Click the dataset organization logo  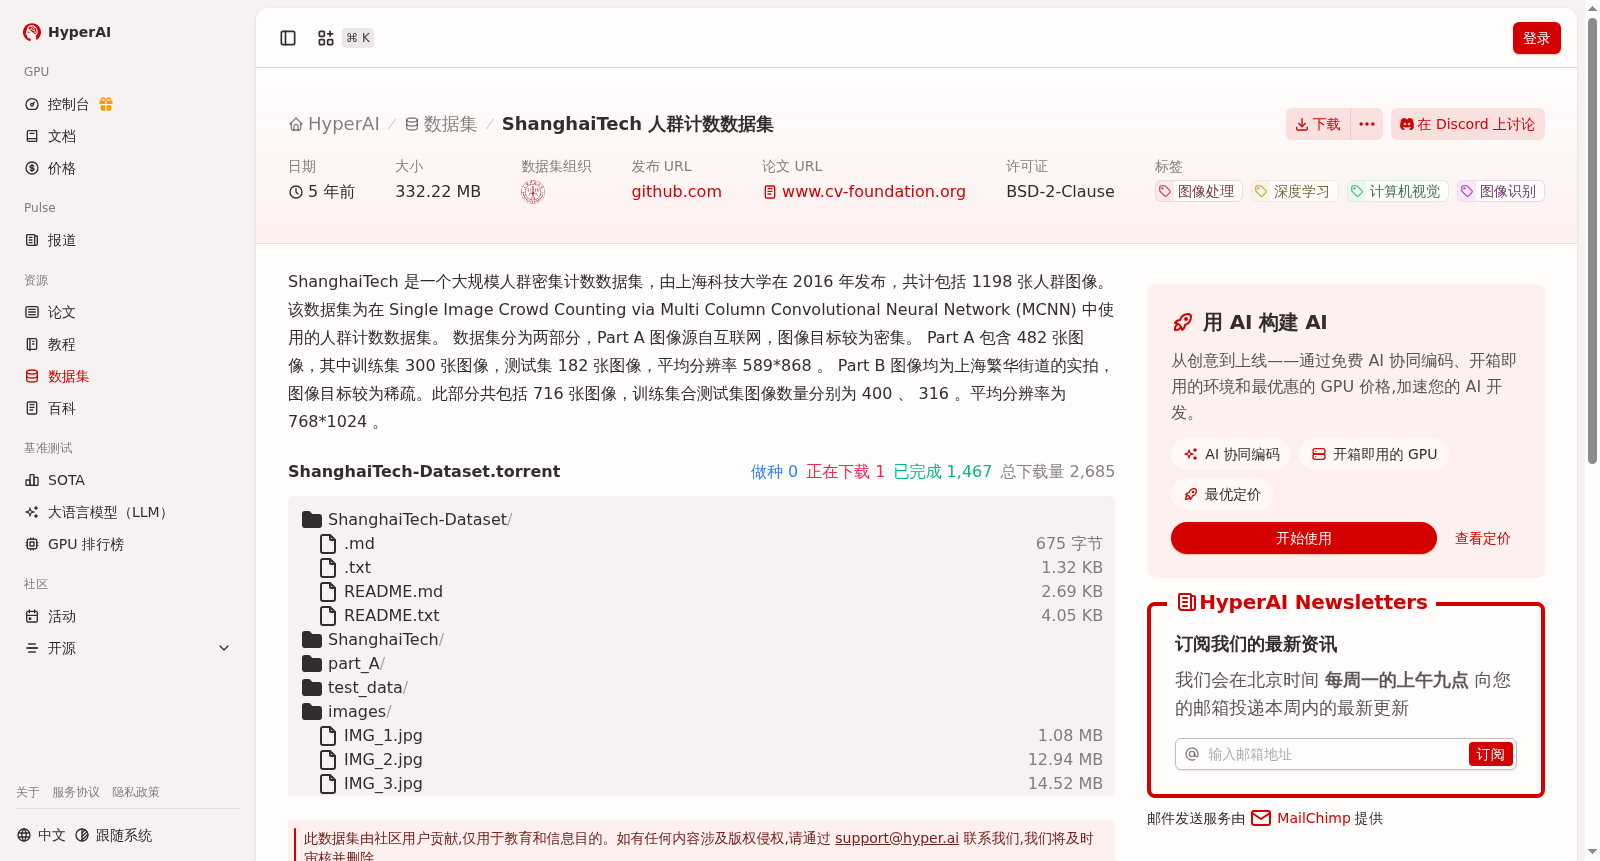pos(533,192)
